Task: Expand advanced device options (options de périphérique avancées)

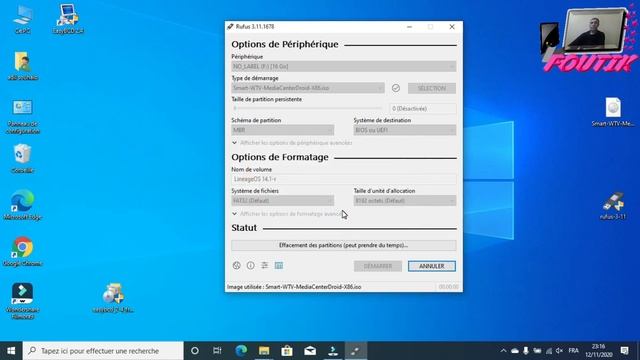Action: click(292, 143)
